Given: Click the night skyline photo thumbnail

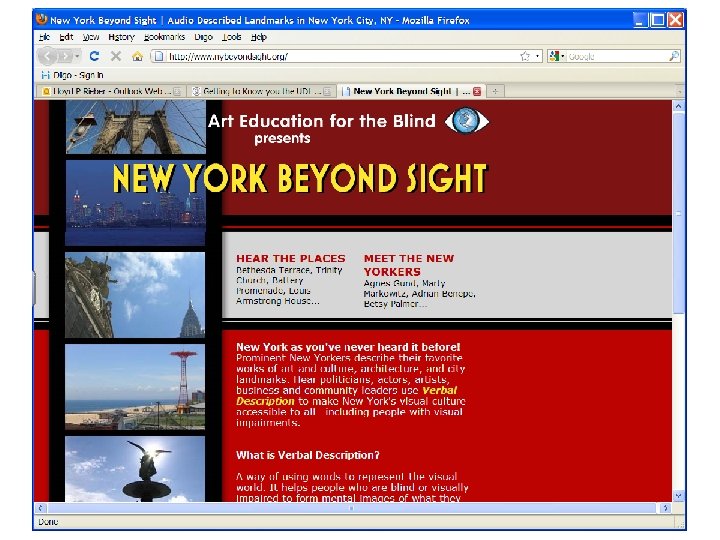Looking at the screenshot, I should 135,202.
